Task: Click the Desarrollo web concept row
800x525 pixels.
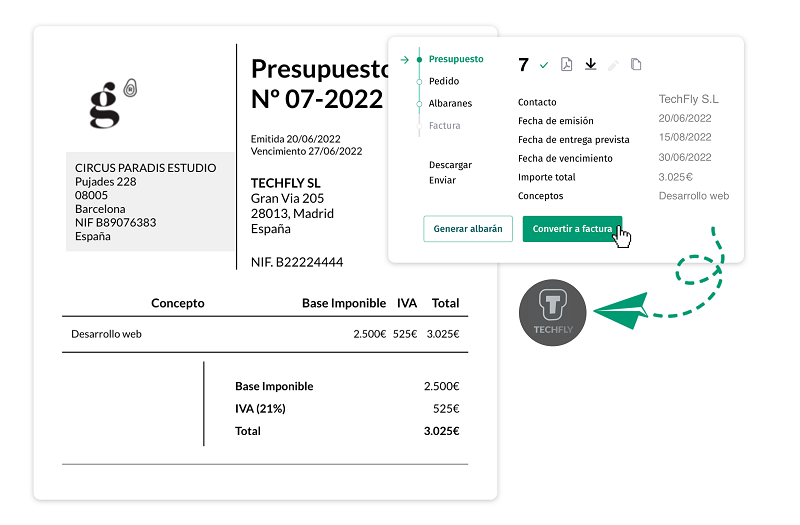Action: coord(265,334)
